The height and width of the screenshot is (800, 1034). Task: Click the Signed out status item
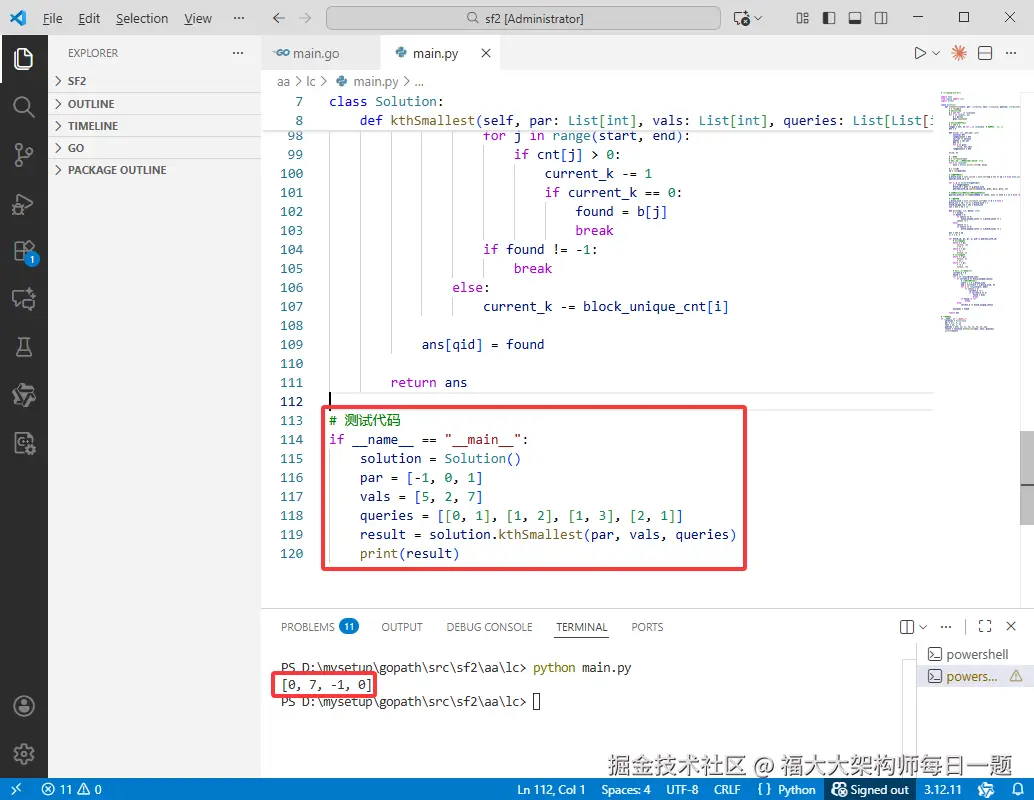coord(870,789)
